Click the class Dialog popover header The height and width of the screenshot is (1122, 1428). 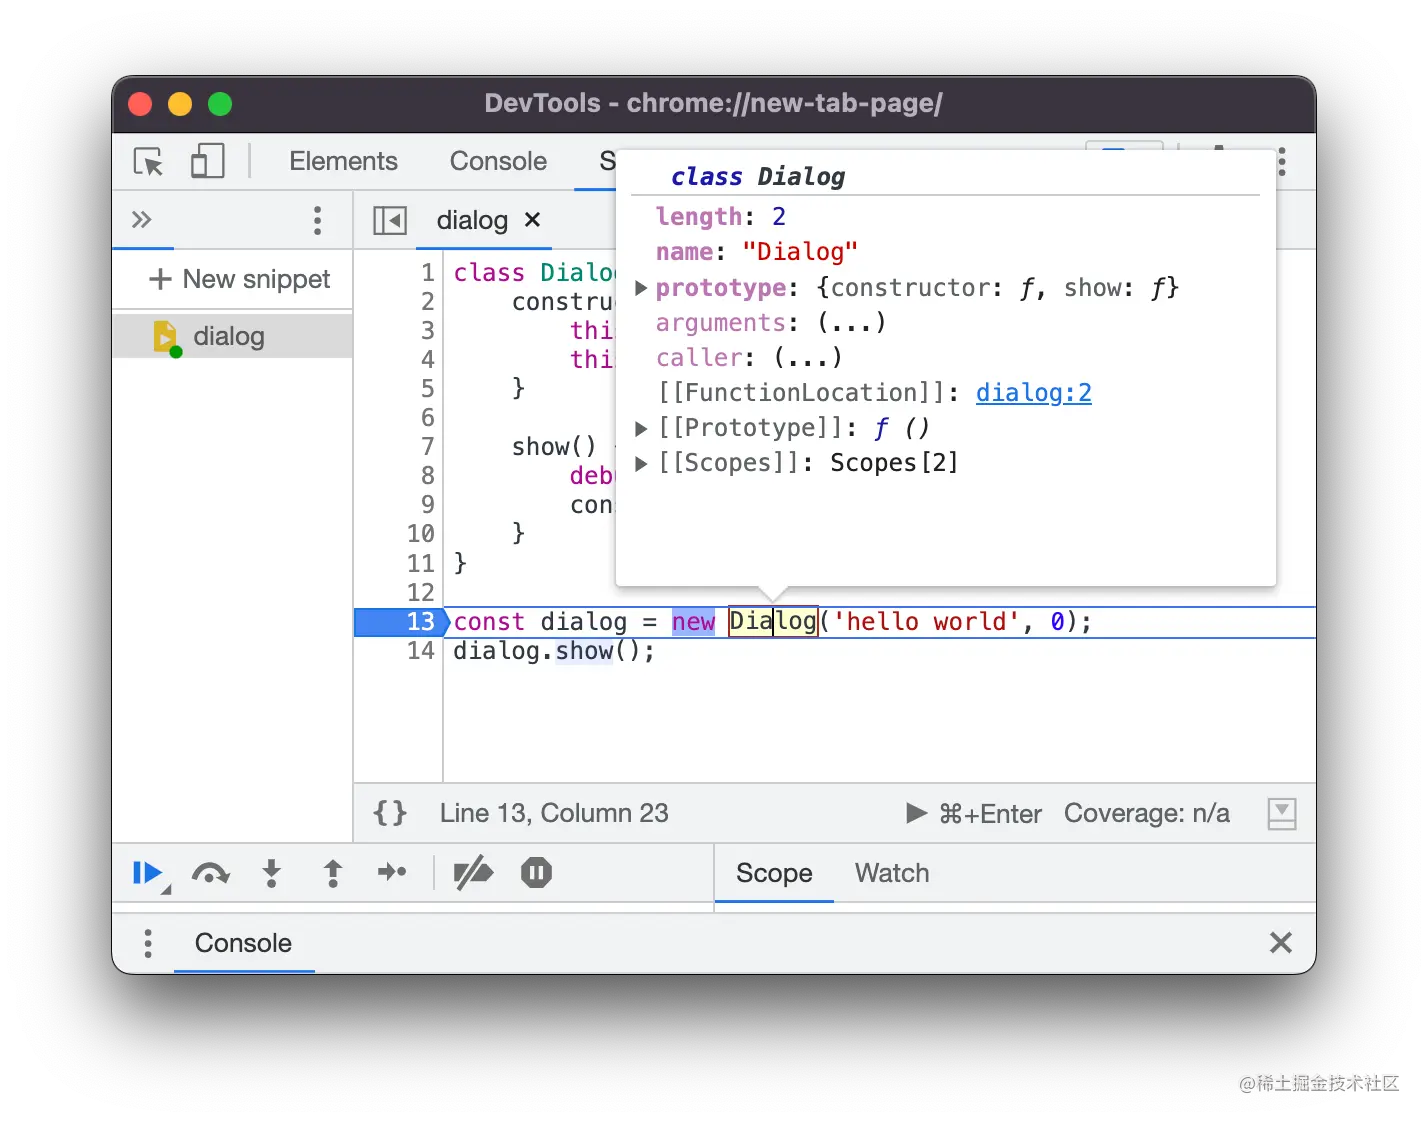tap(758, 177)
